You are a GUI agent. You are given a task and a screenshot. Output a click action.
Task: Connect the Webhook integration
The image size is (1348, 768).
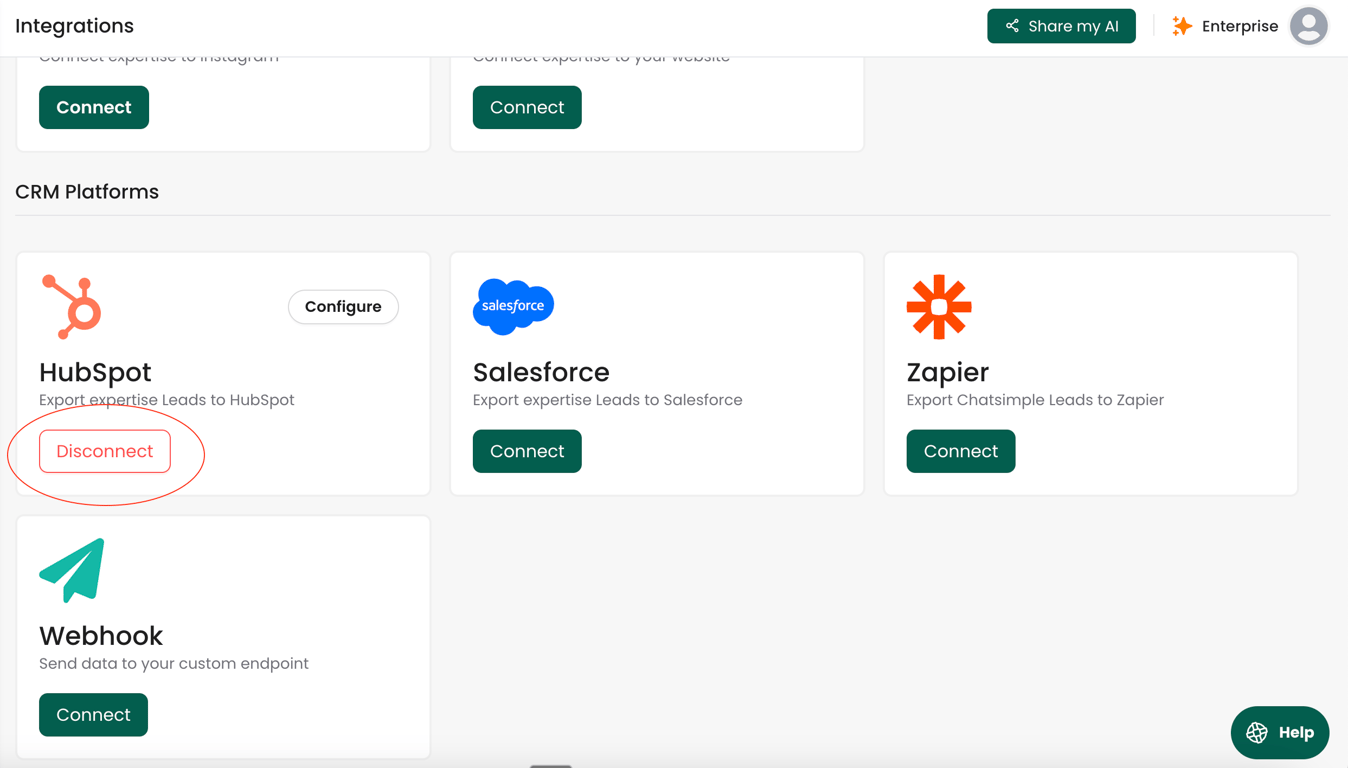93,715
